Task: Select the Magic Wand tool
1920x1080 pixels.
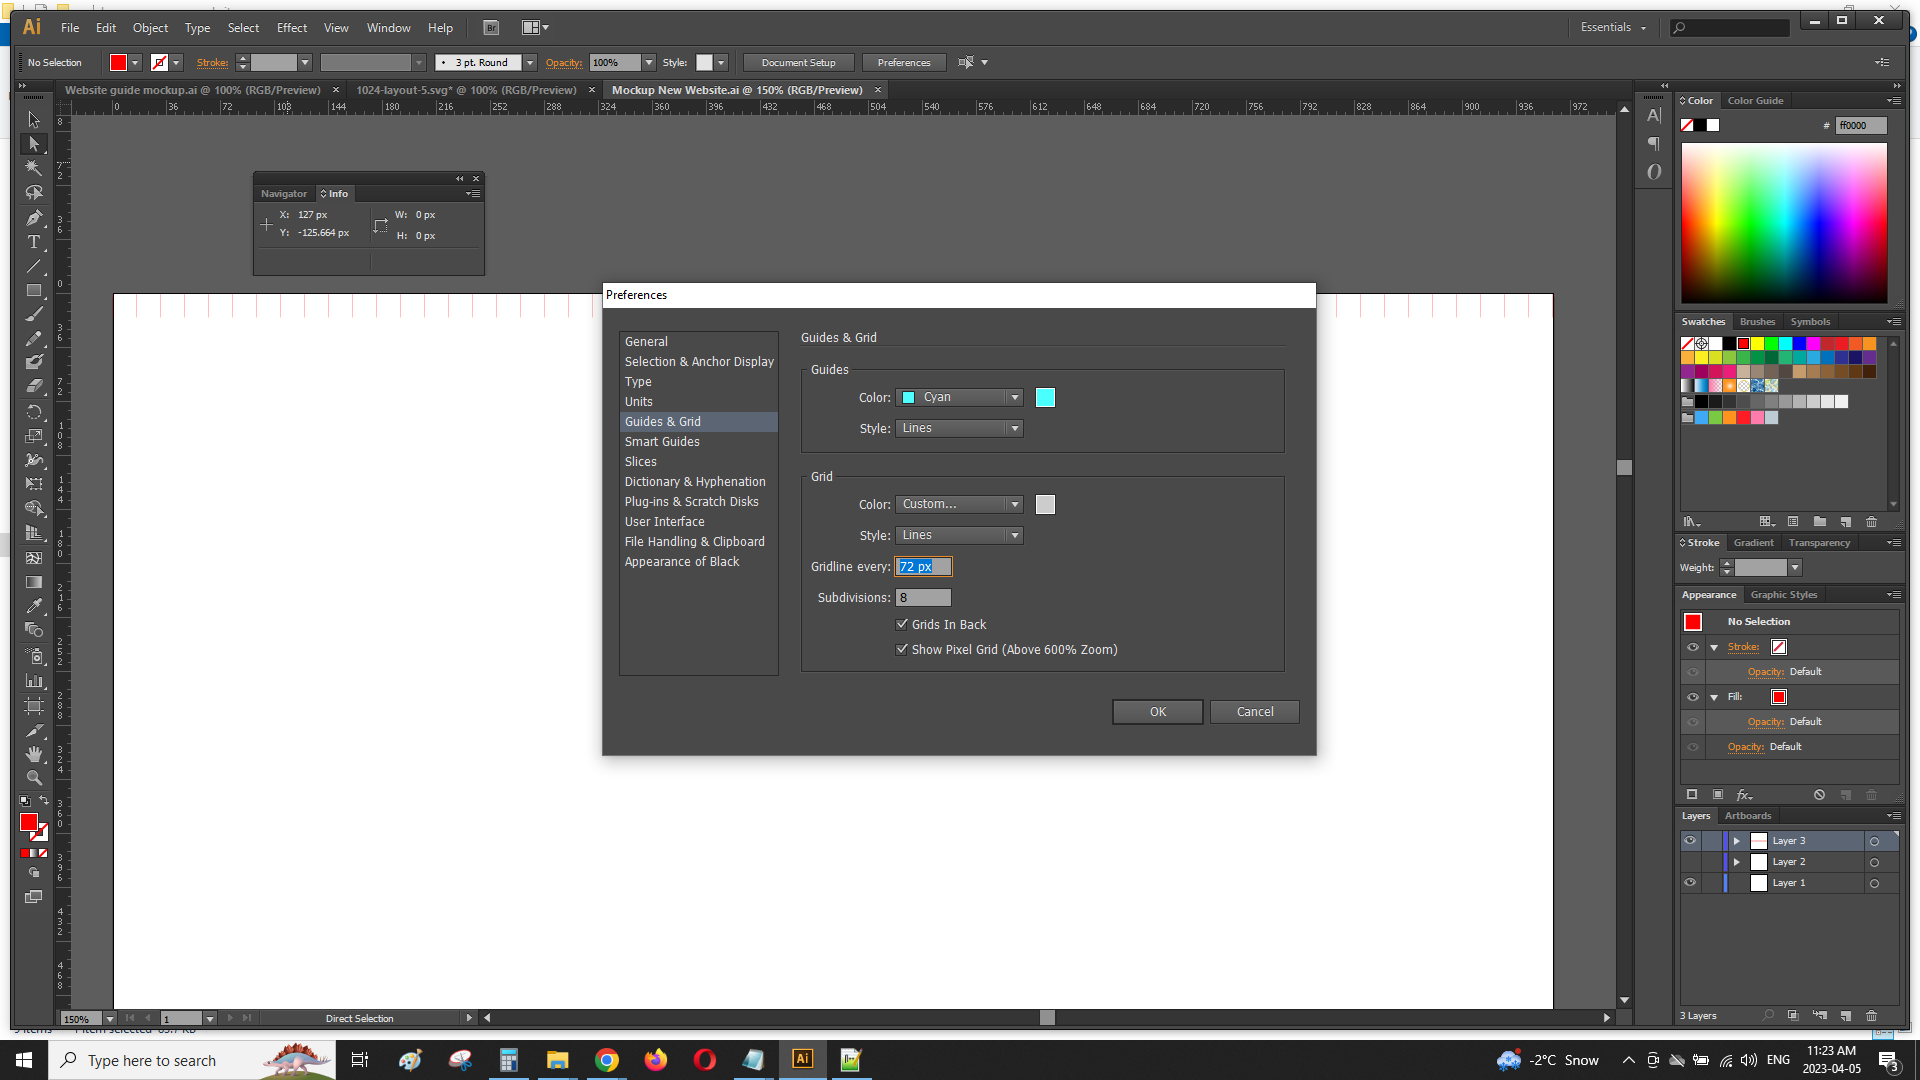Action: click(34, 168)
